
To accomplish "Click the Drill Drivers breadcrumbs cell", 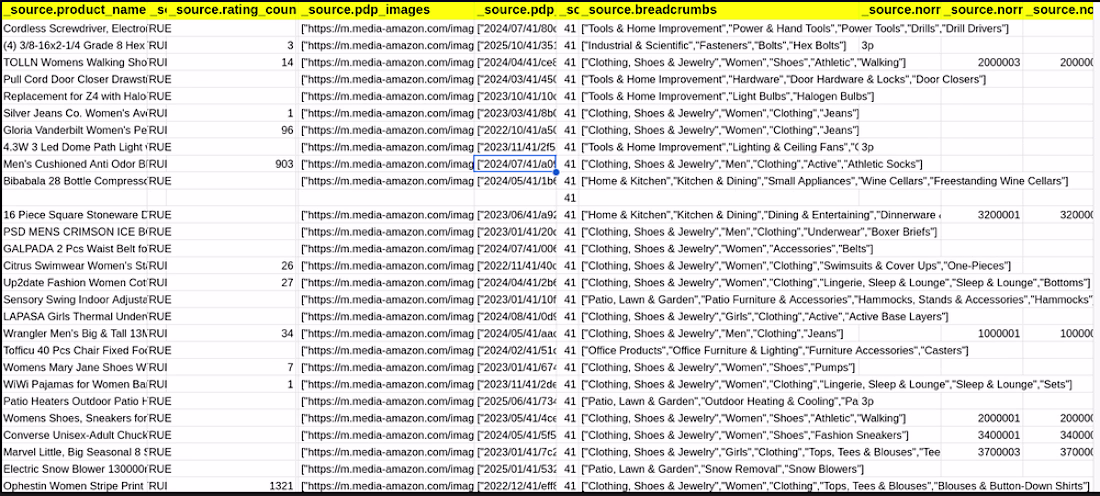I will (x=795, y=28).
